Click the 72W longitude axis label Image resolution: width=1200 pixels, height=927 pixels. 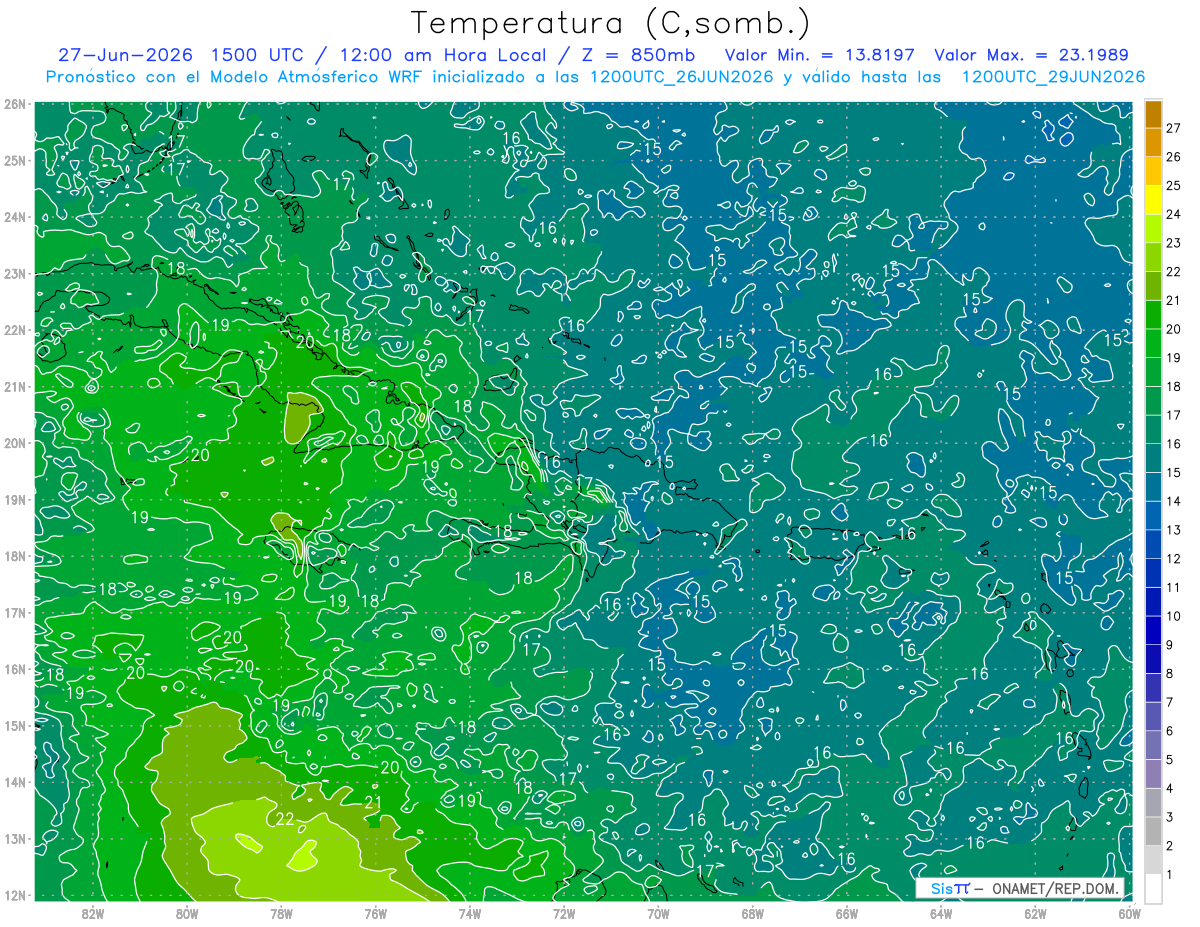(564, 913)
